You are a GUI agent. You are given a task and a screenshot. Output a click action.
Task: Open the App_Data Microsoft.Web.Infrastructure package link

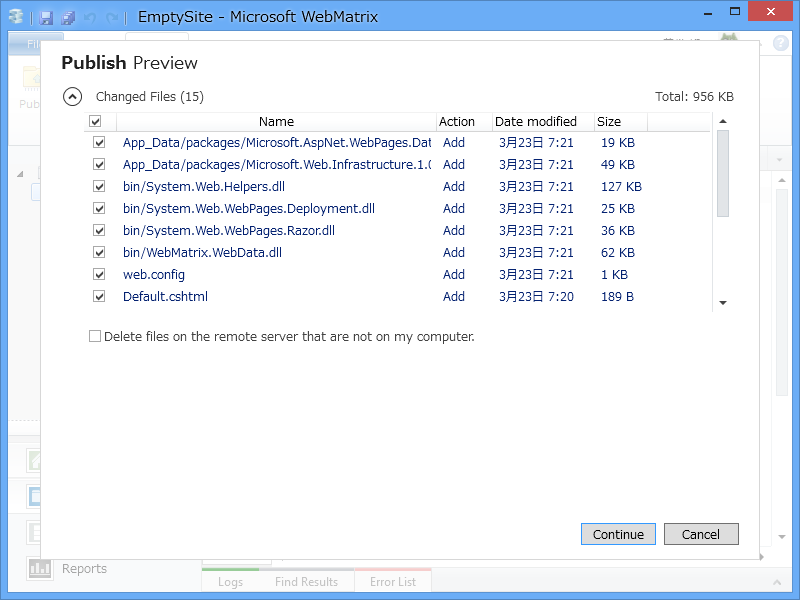277,165
